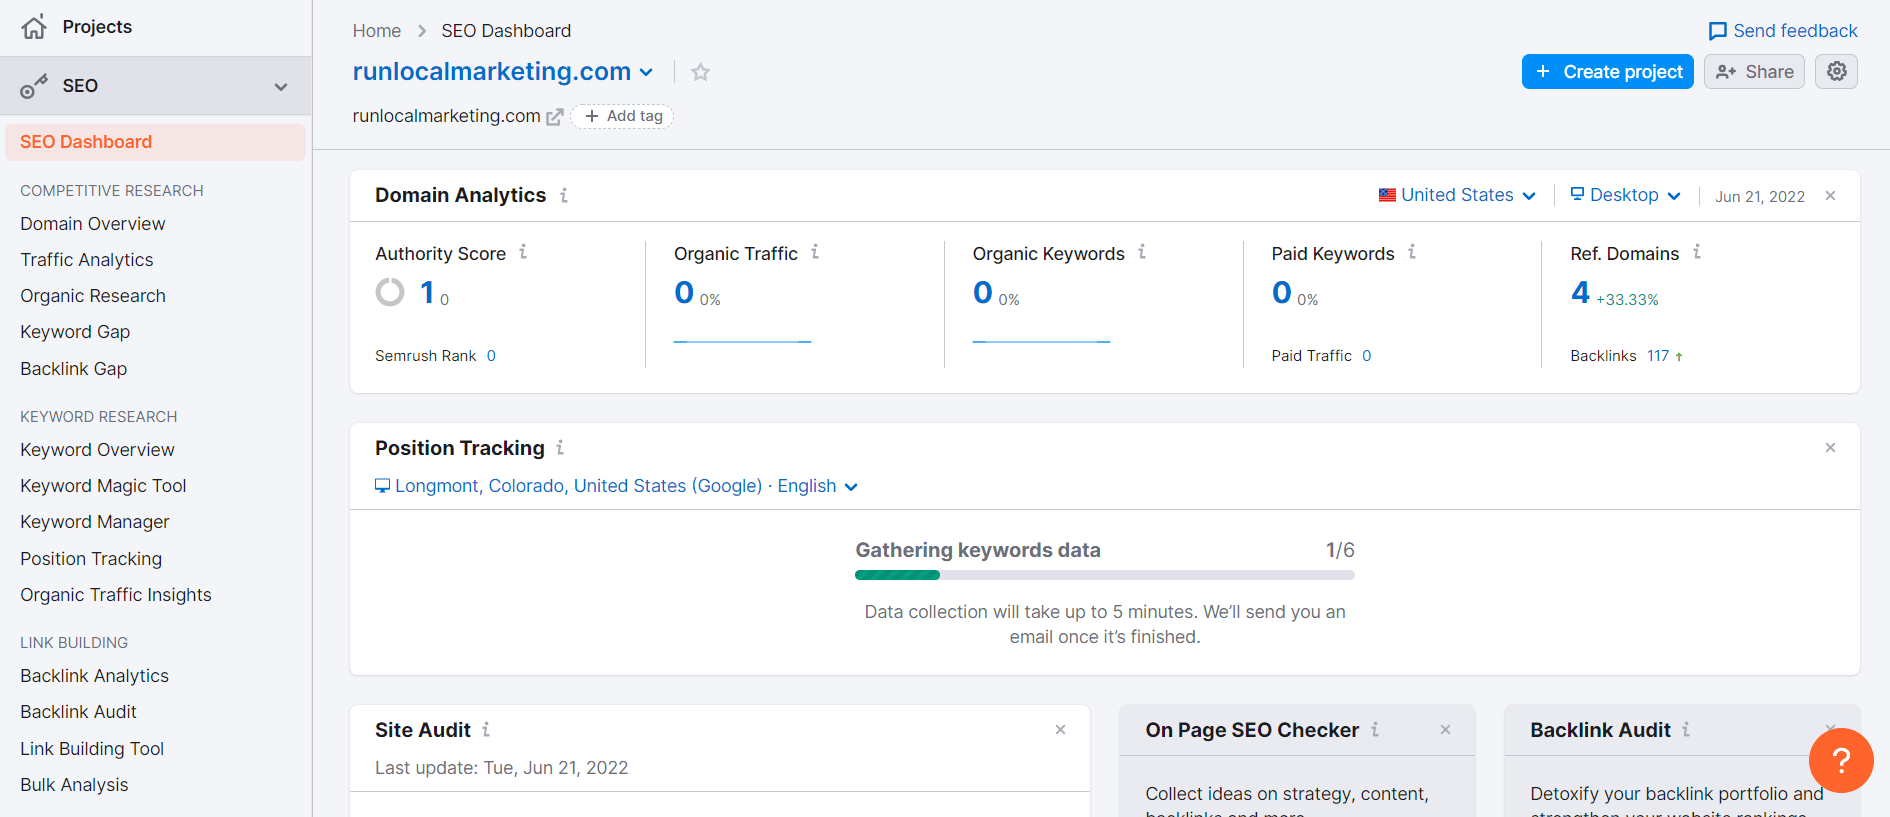Click Organic Keywords trend sparkline
1890x817 pixels.
click(1041, 341)
